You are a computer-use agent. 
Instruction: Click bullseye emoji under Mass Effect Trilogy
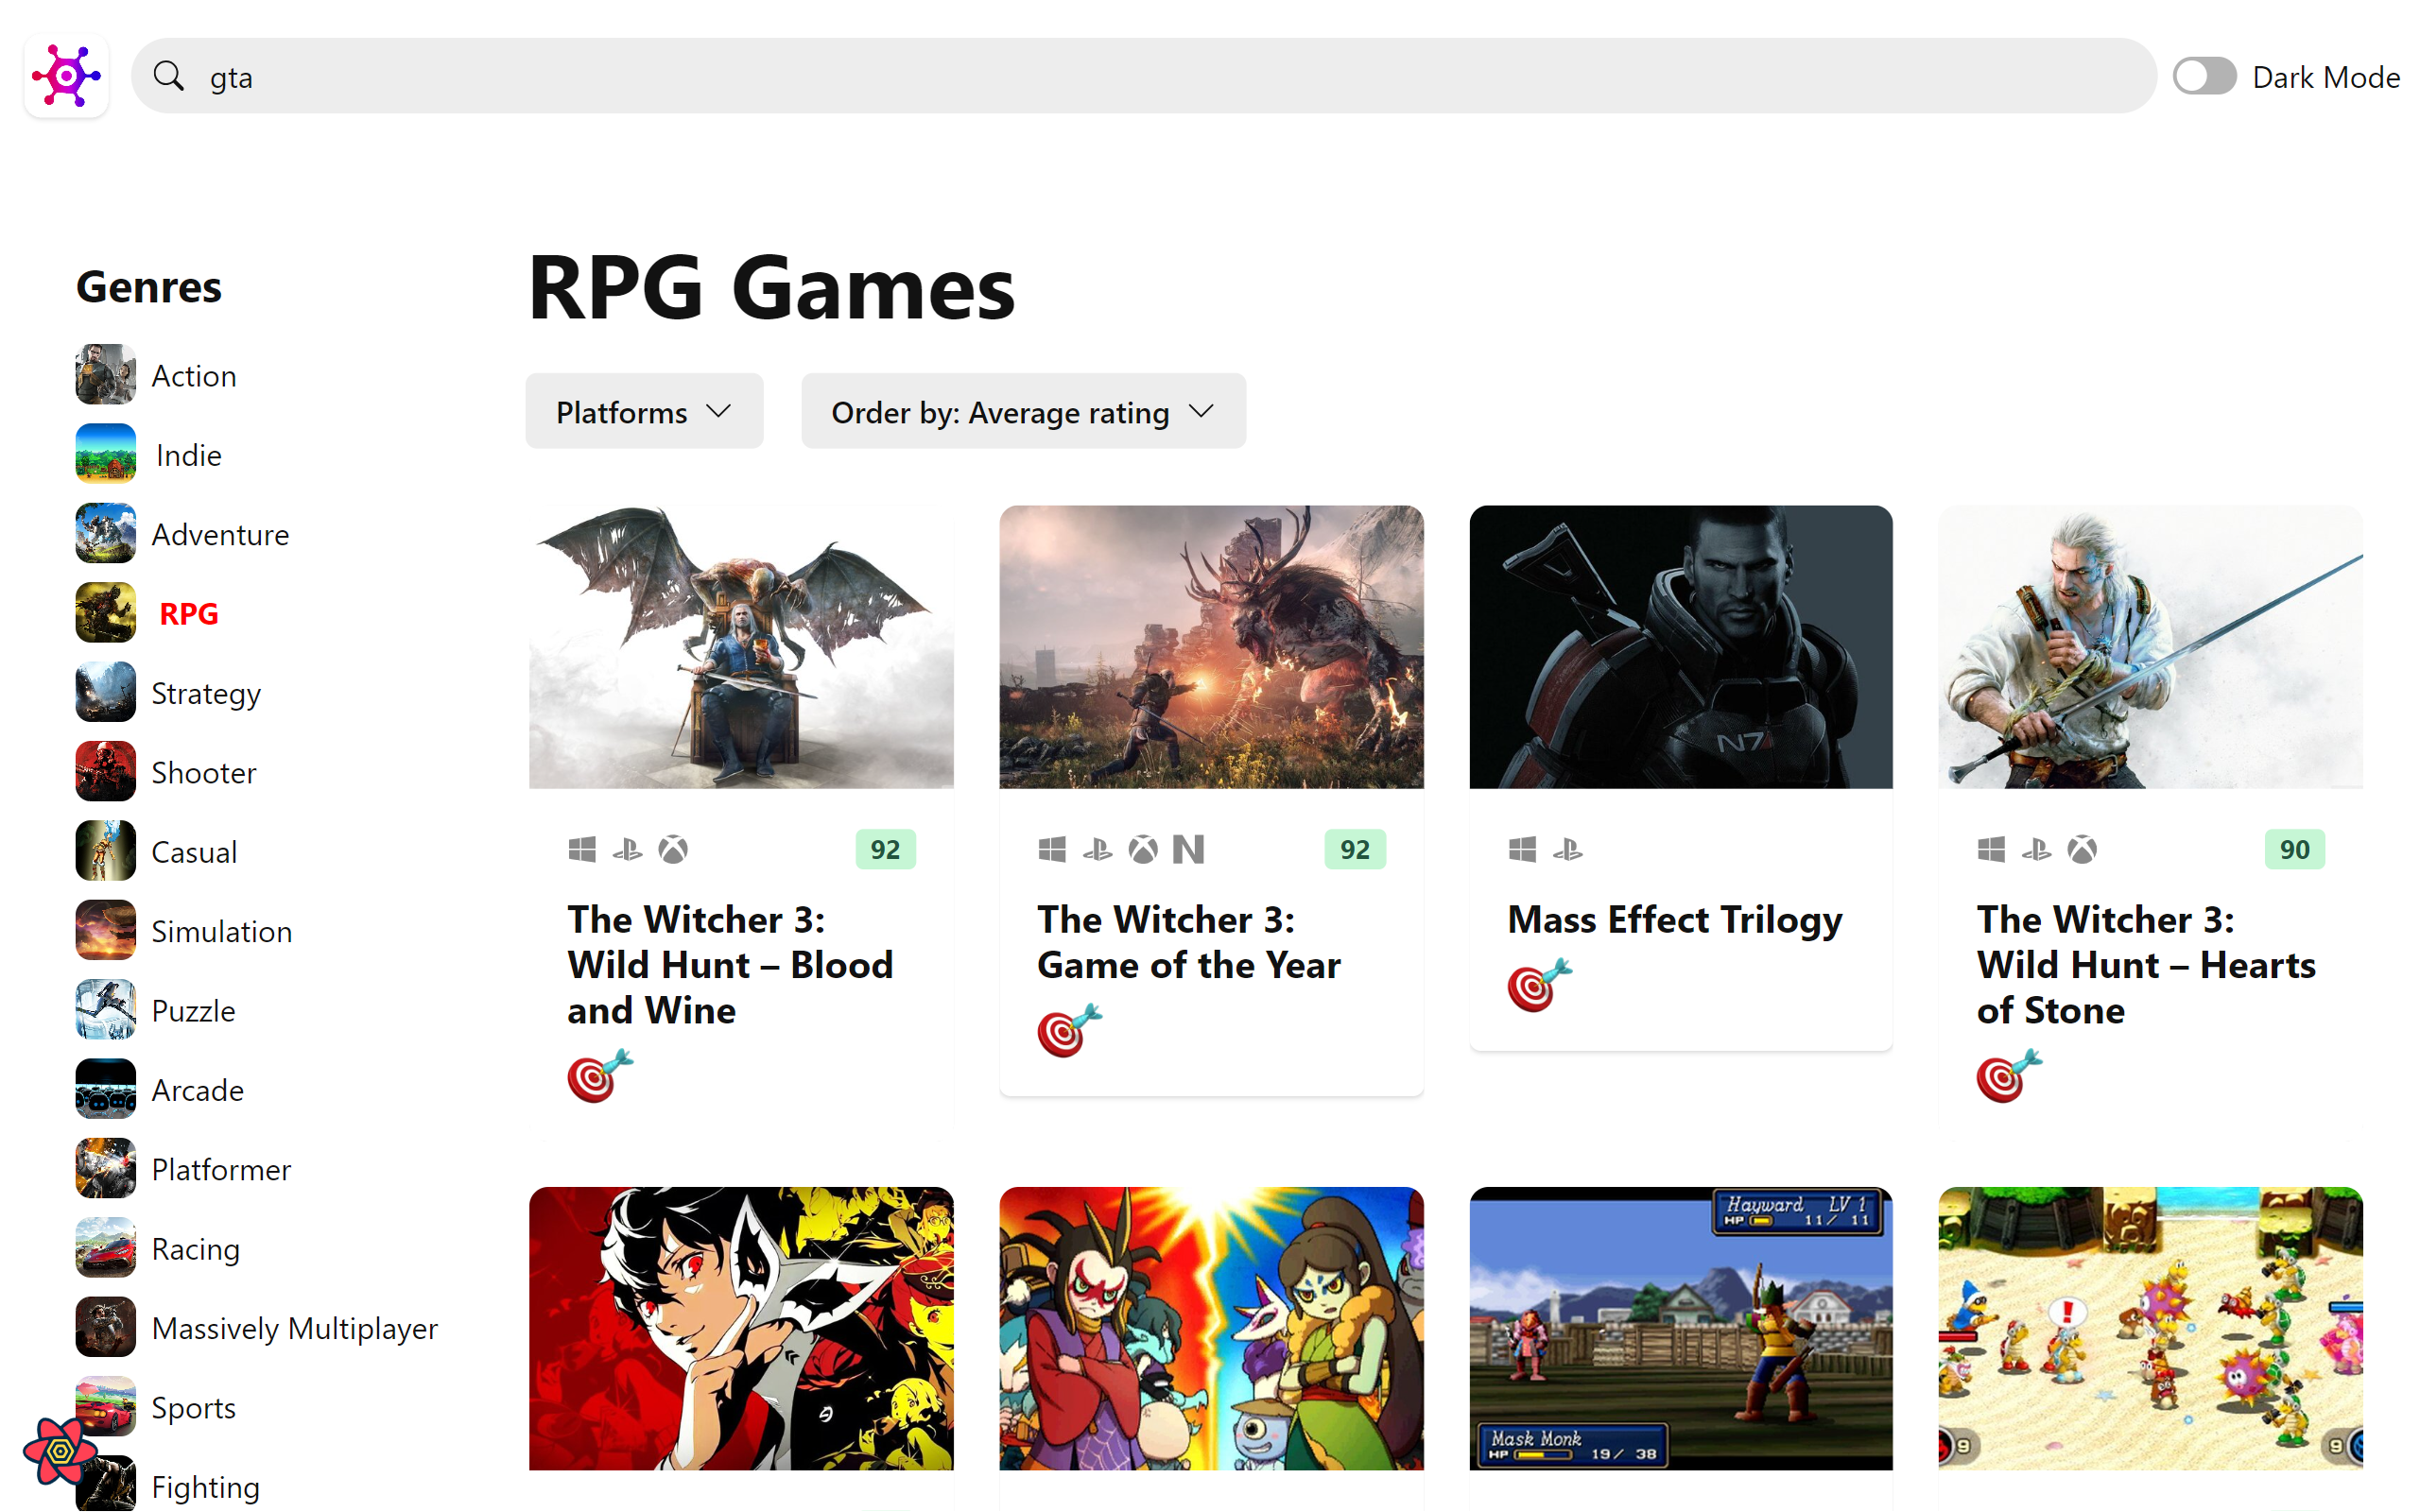coord(1539,985)
